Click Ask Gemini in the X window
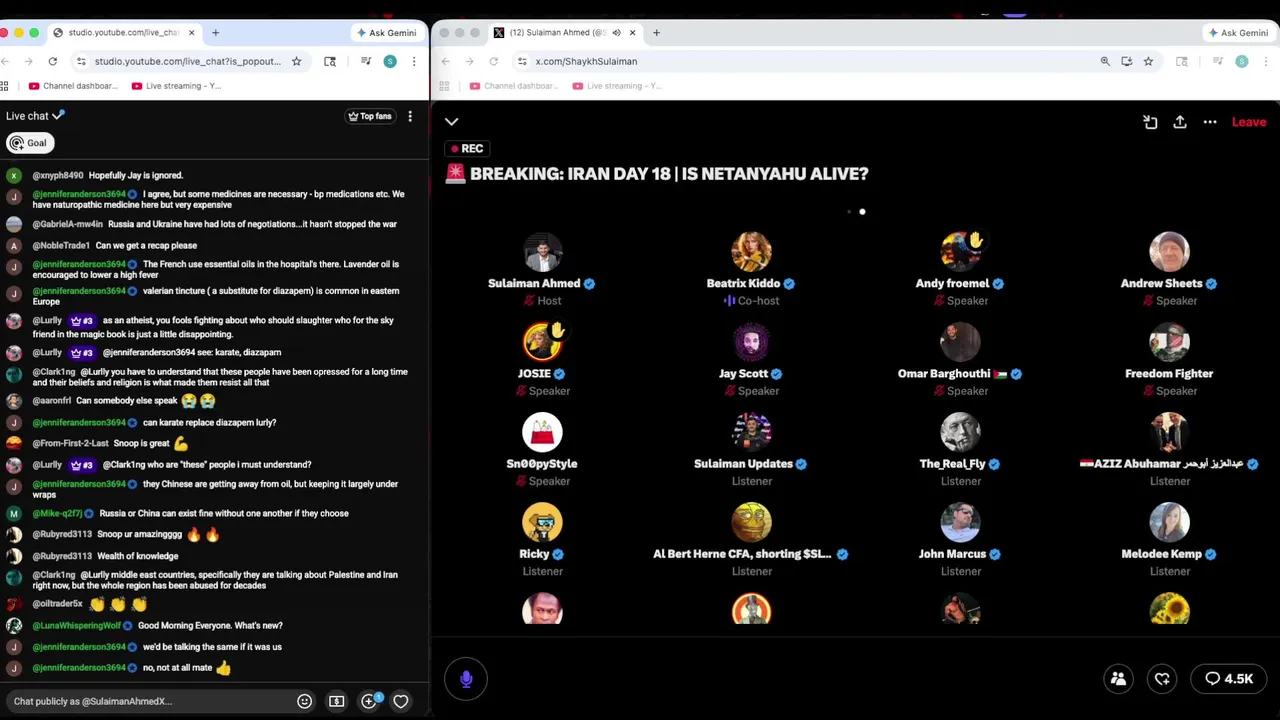1280x720 pixels. (x=1238, y=33)
